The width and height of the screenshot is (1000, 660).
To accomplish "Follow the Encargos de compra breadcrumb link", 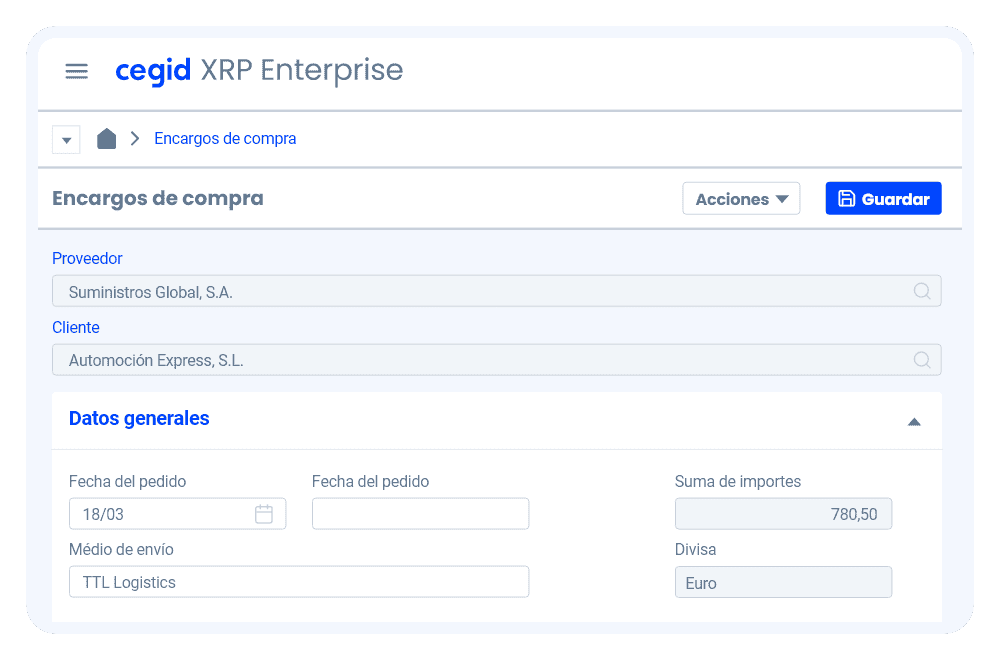I will pos(225,139).
